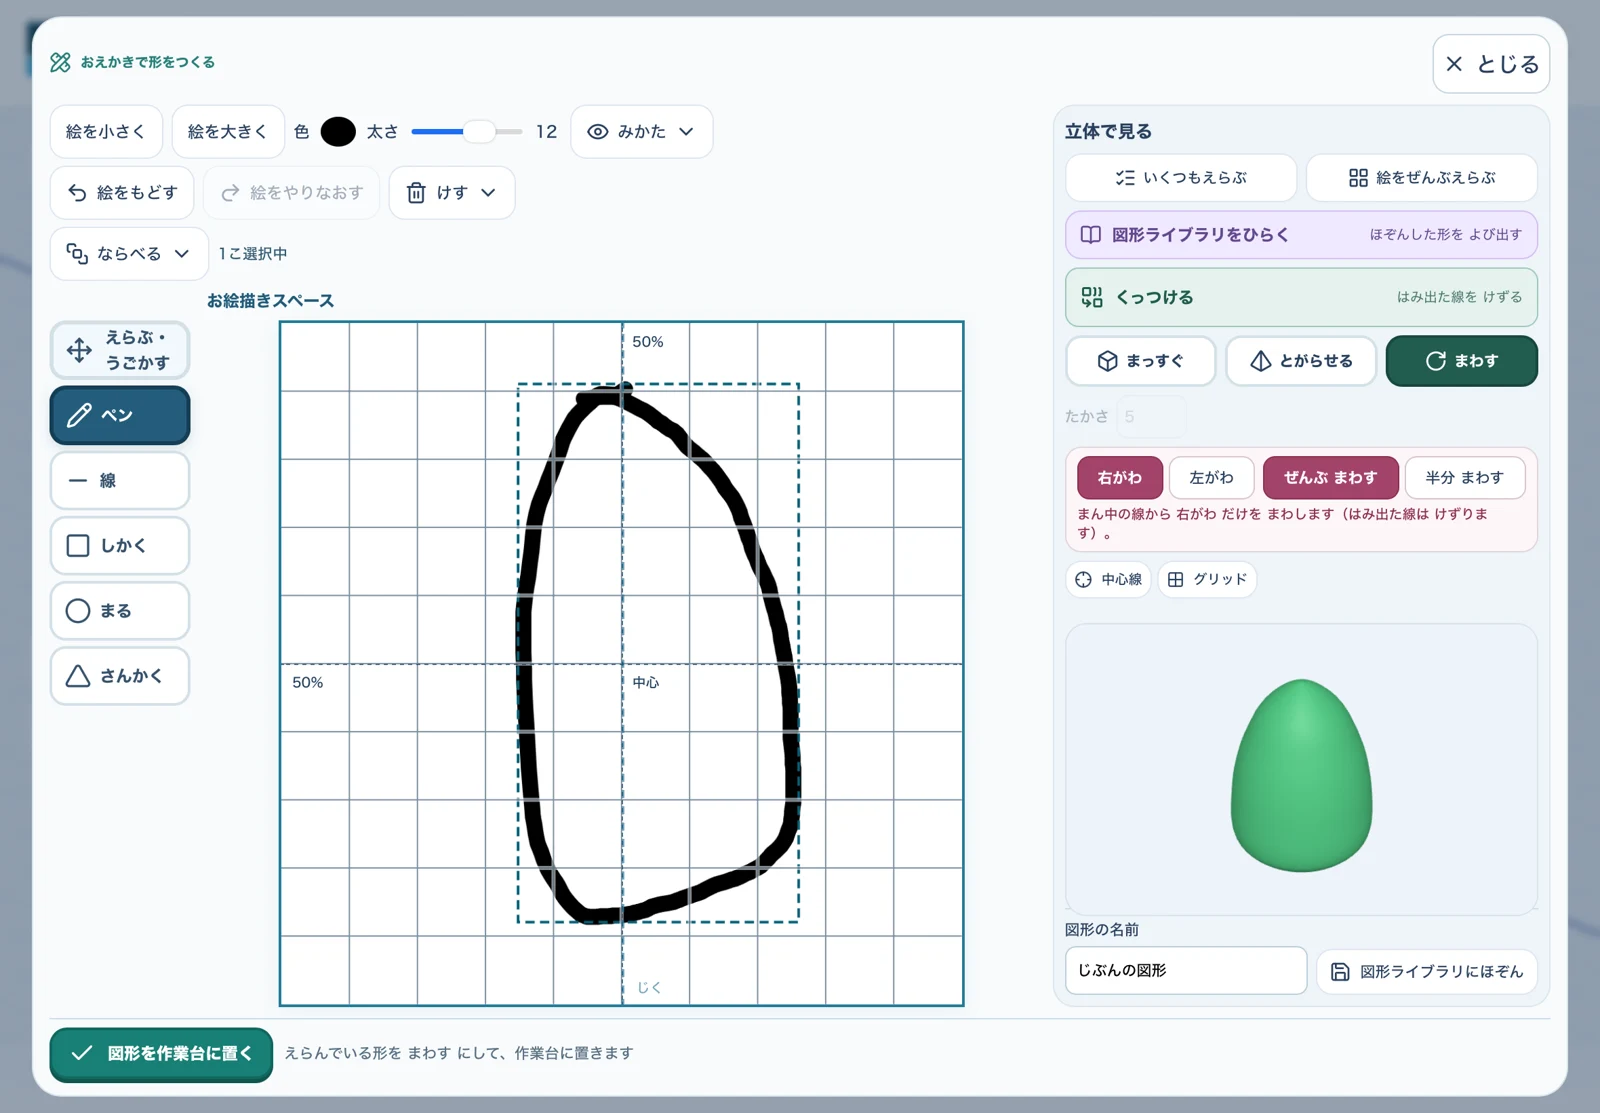Click 図形を作業台に置く button
Image resolution: width=1600 pixels, height=1113 pixels.
point(161,1054)
